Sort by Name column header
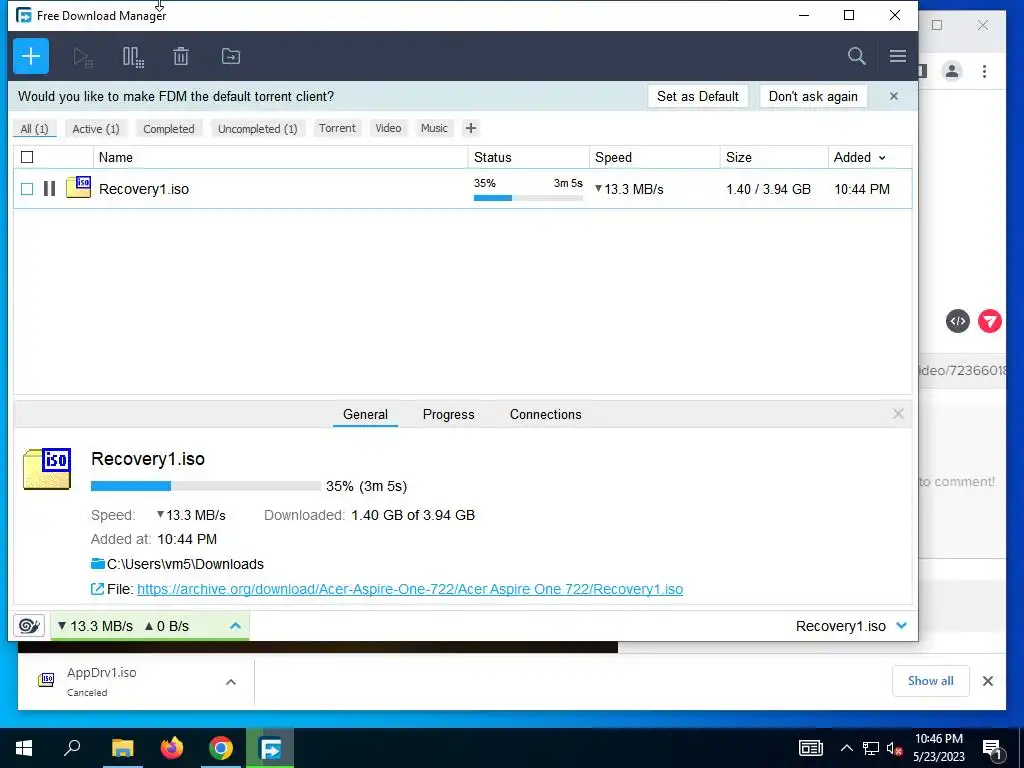The width and height of the screenshot is (1024, 768). pos(281,157)
